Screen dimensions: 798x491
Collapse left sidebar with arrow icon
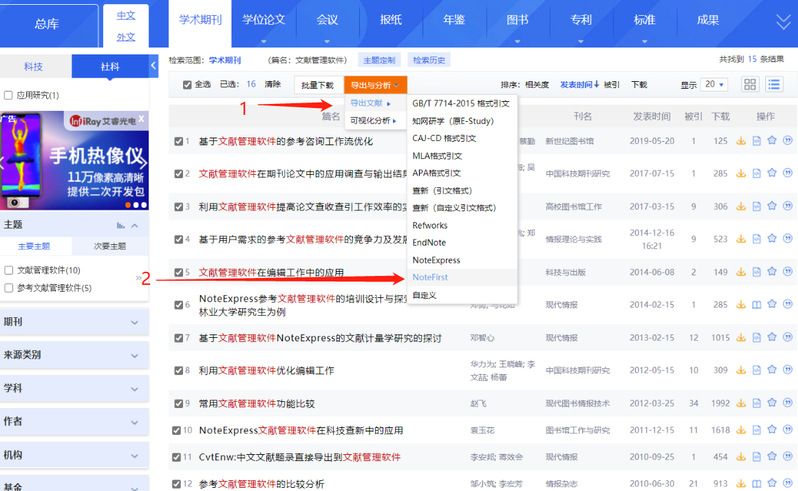(153, 66)
